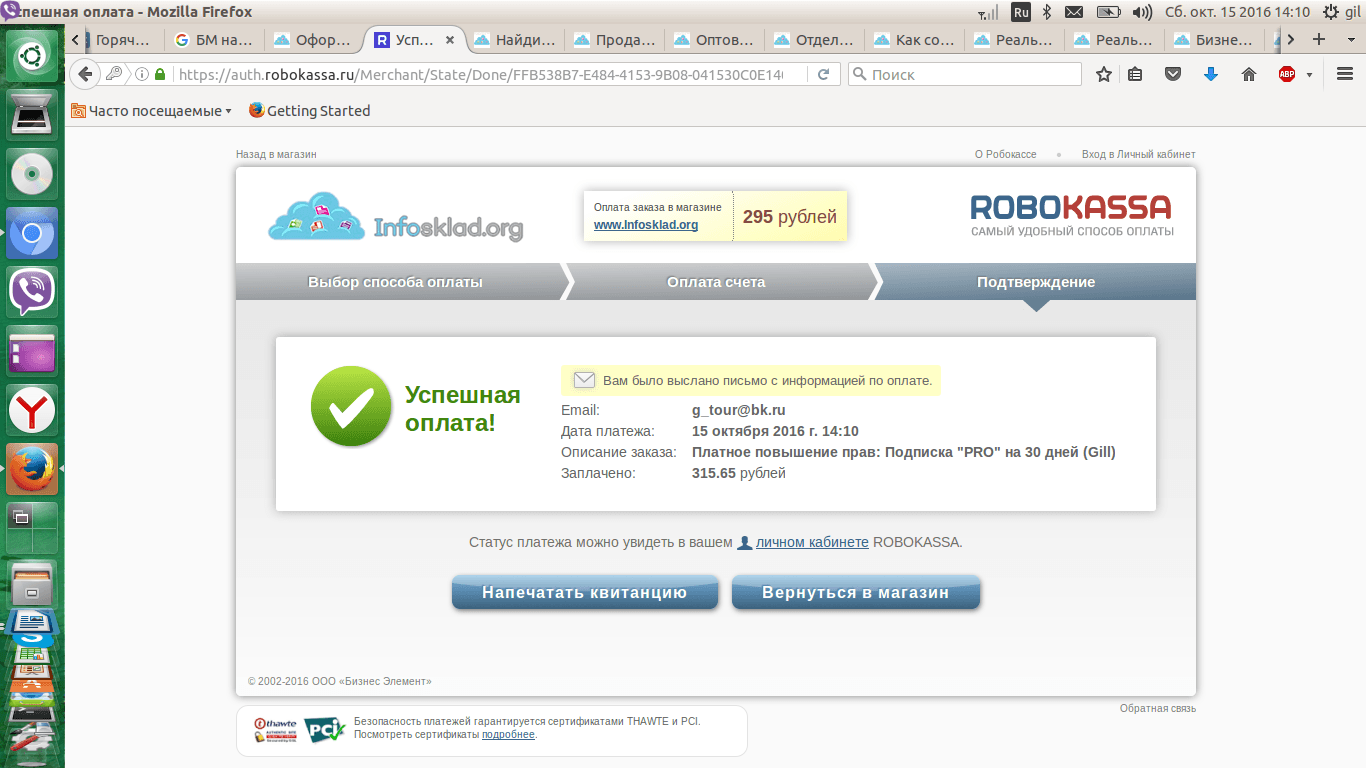The image size is (1366, 768).
Task: Click the saved-logins key icon in address bar
Action: (115, 74)
